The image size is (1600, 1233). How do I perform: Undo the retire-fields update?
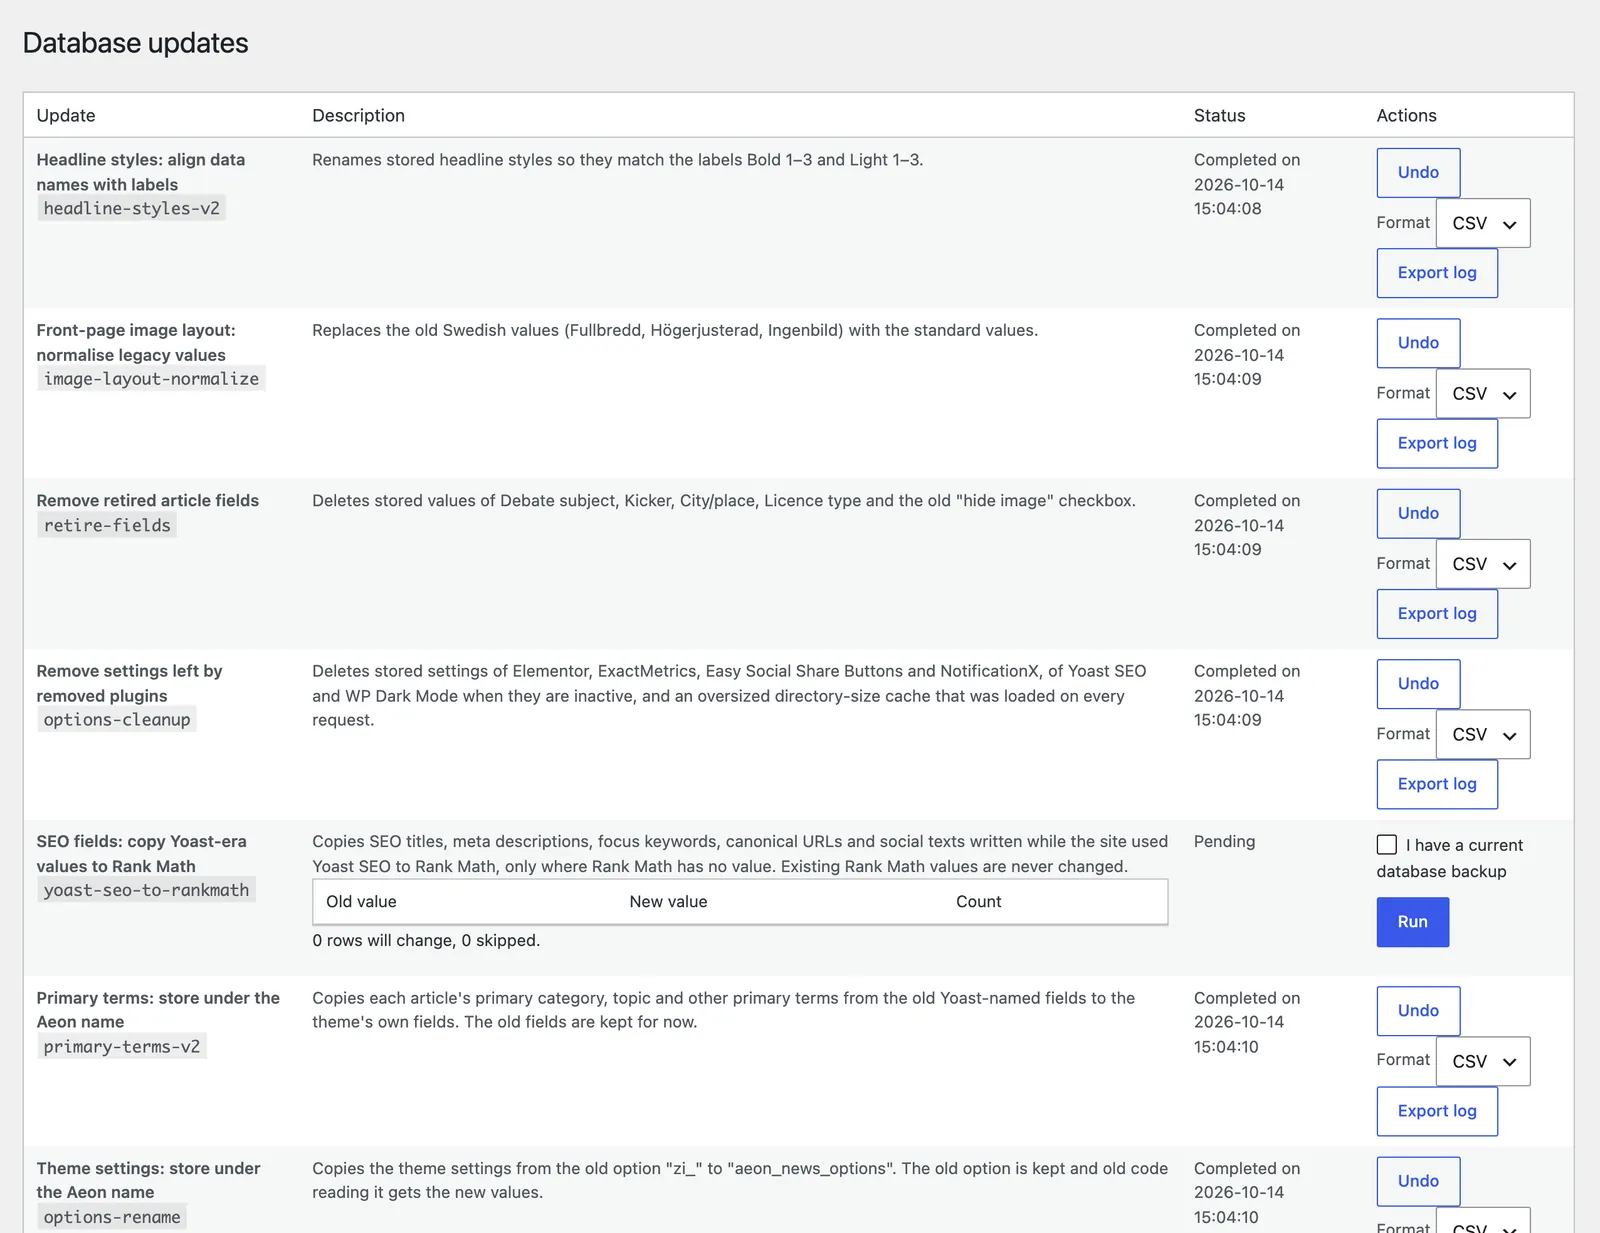[1418, 513]
